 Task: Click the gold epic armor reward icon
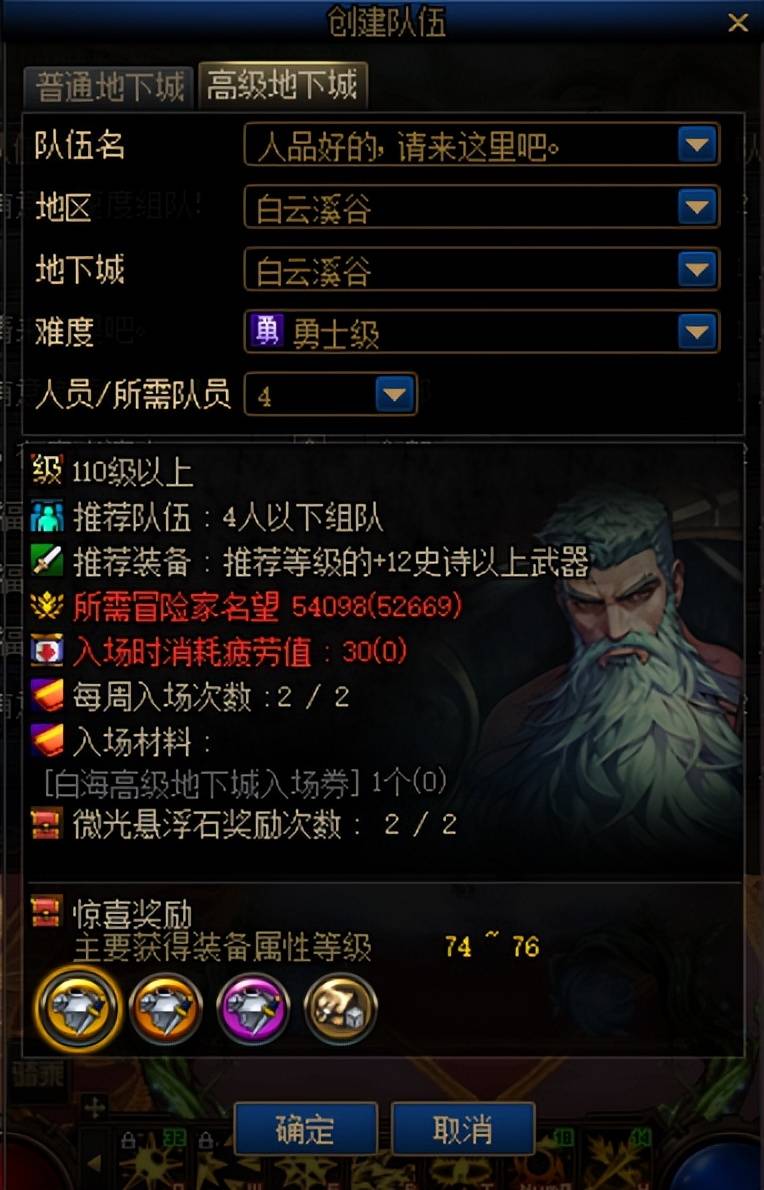[x=78, y=1008]
